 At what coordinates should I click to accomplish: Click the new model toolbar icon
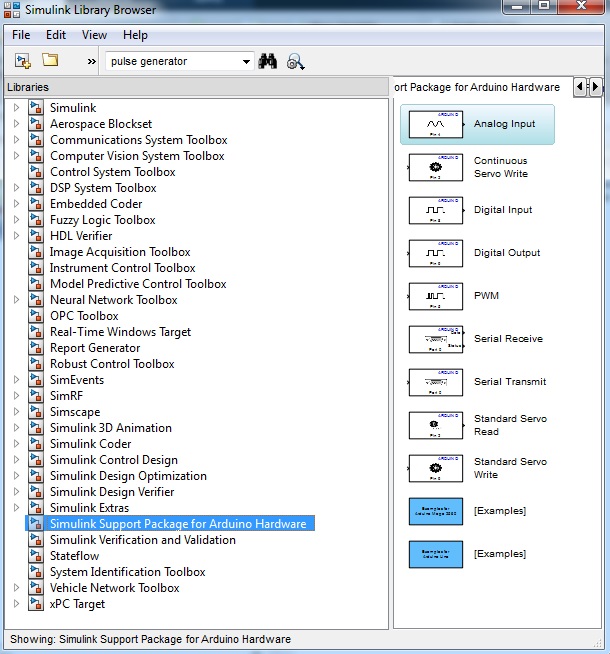(x=23, y=61)
